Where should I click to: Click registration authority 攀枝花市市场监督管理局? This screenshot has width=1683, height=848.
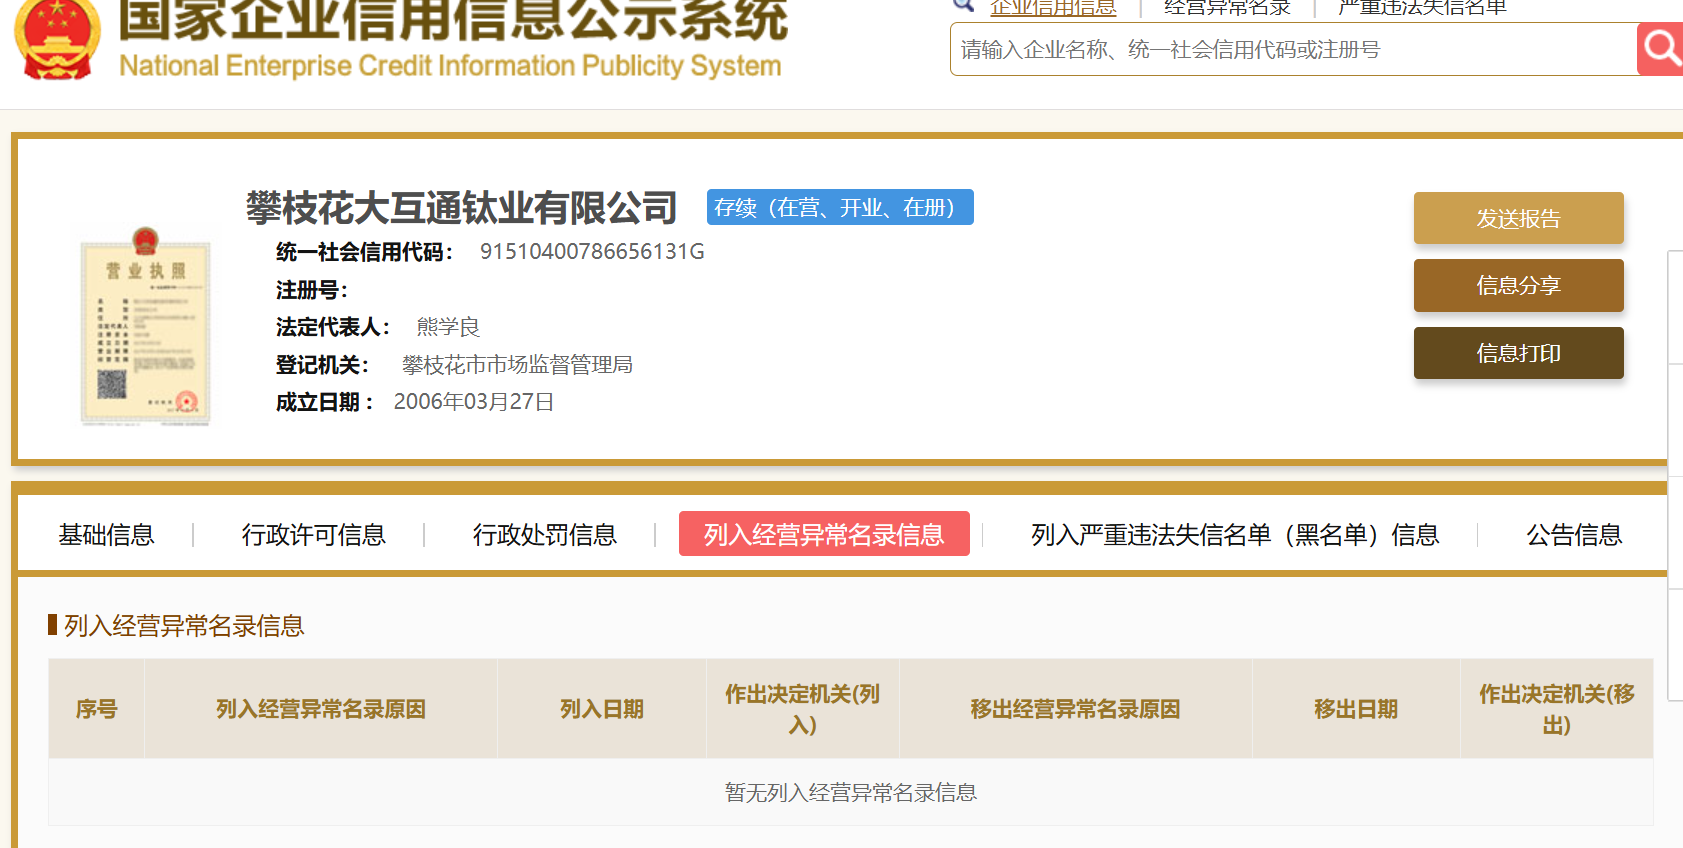(517, 365)
